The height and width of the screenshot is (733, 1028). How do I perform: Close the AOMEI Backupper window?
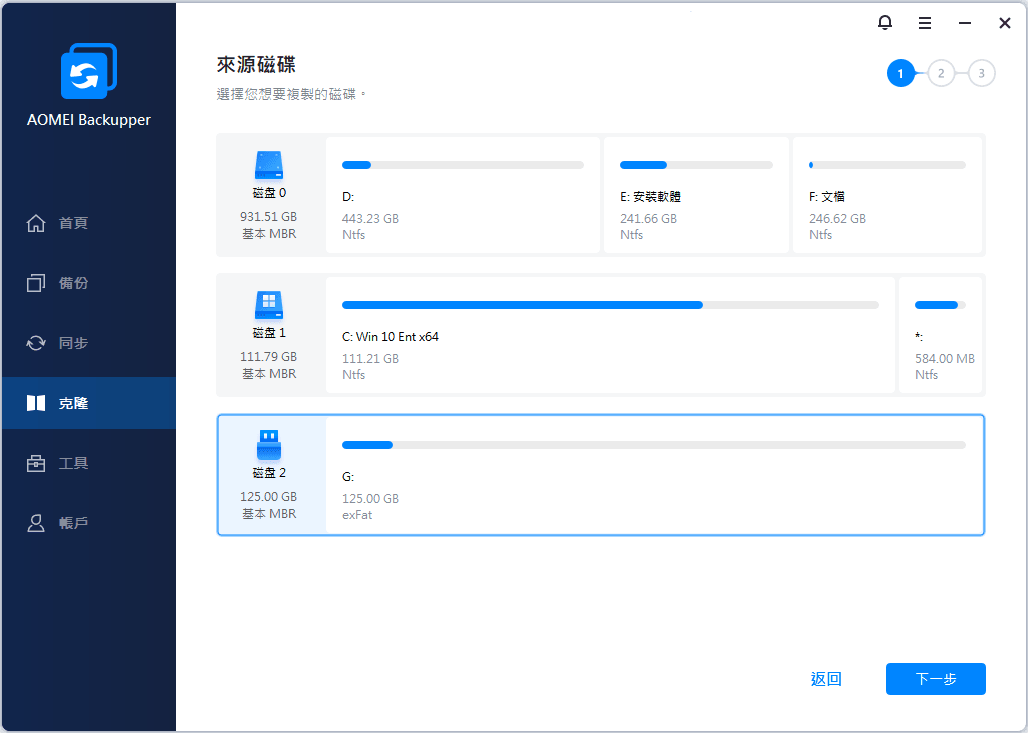tap(1004, 23)
